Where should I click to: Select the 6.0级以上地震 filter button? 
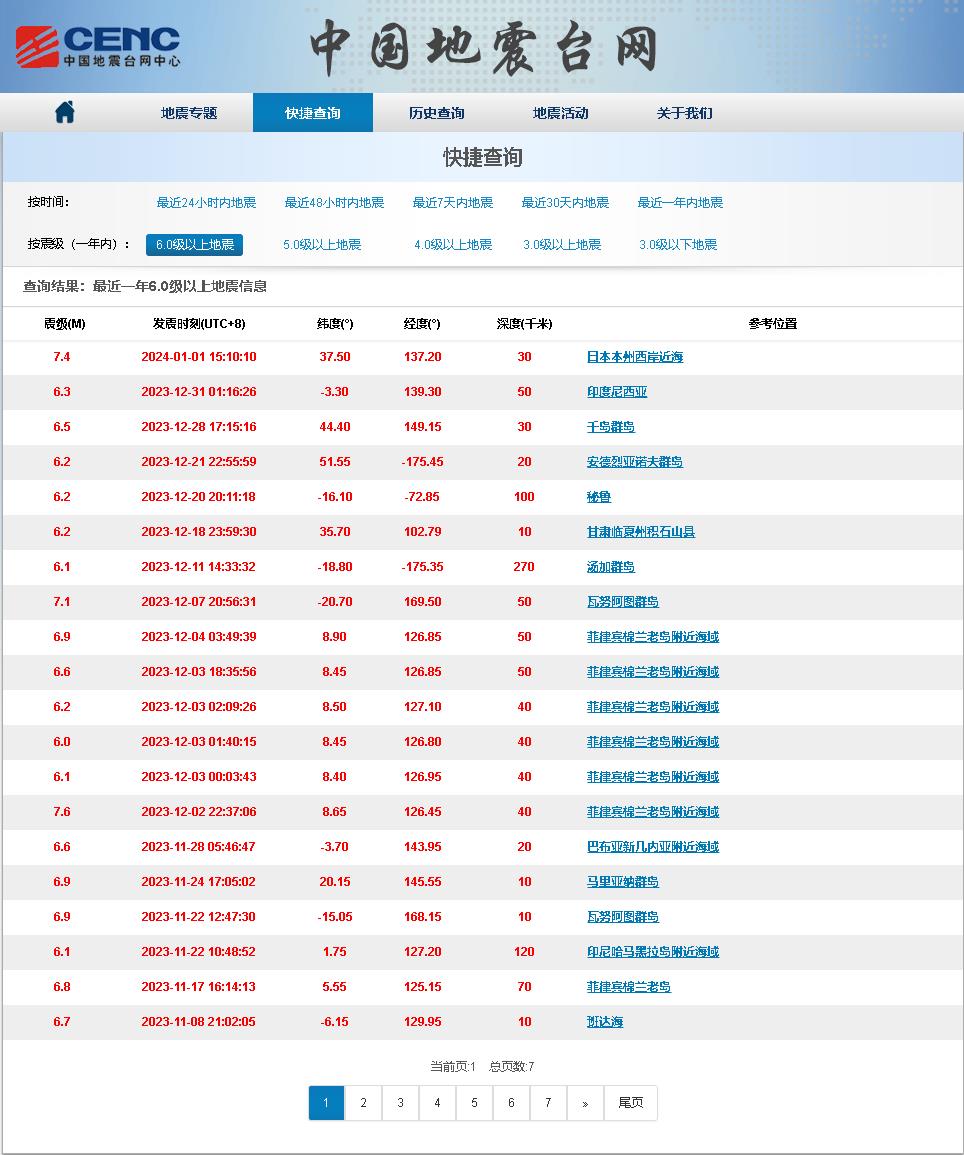194,245
